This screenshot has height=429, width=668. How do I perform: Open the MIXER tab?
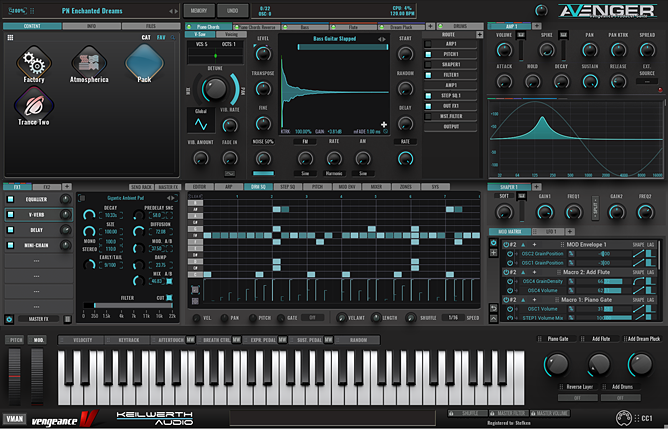376,187
